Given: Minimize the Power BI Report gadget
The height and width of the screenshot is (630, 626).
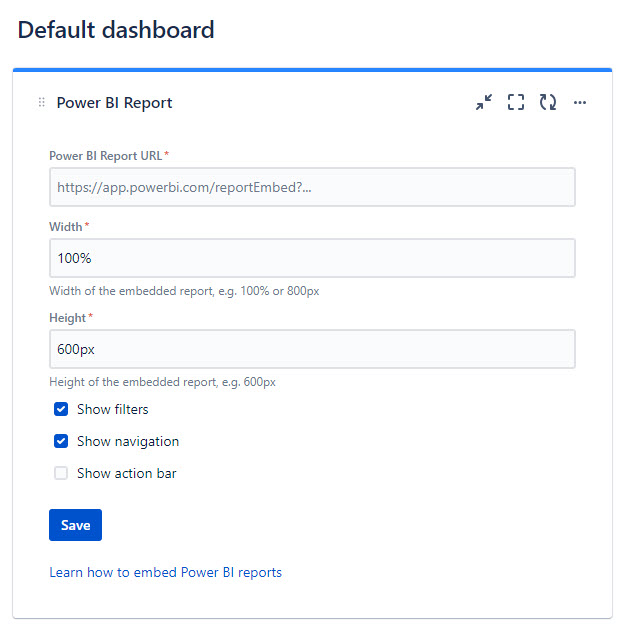Looking at the screenshot, I should 484,102.
